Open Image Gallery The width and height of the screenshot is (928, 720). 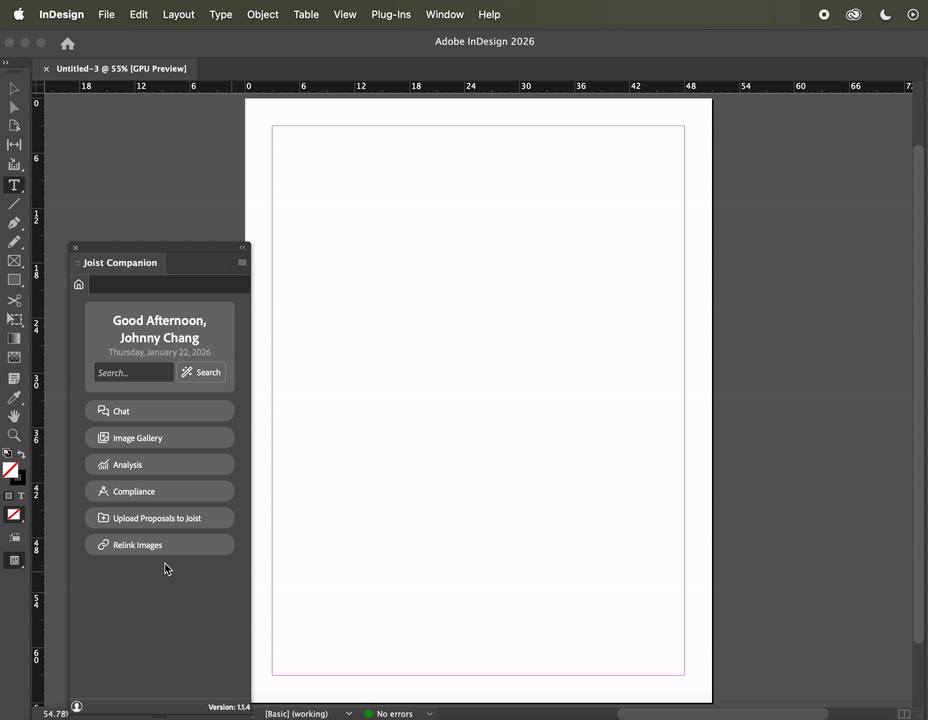tap(160, 438)
